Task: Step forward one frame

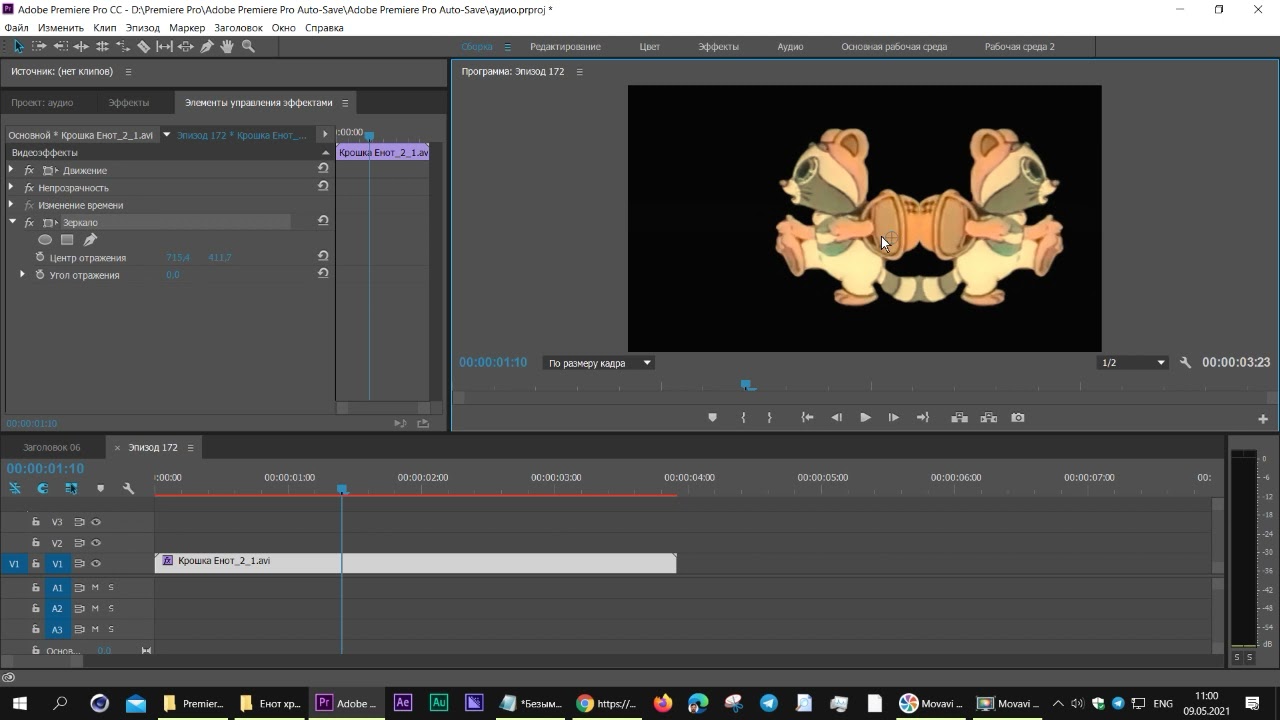Action: tap(893, 418)
